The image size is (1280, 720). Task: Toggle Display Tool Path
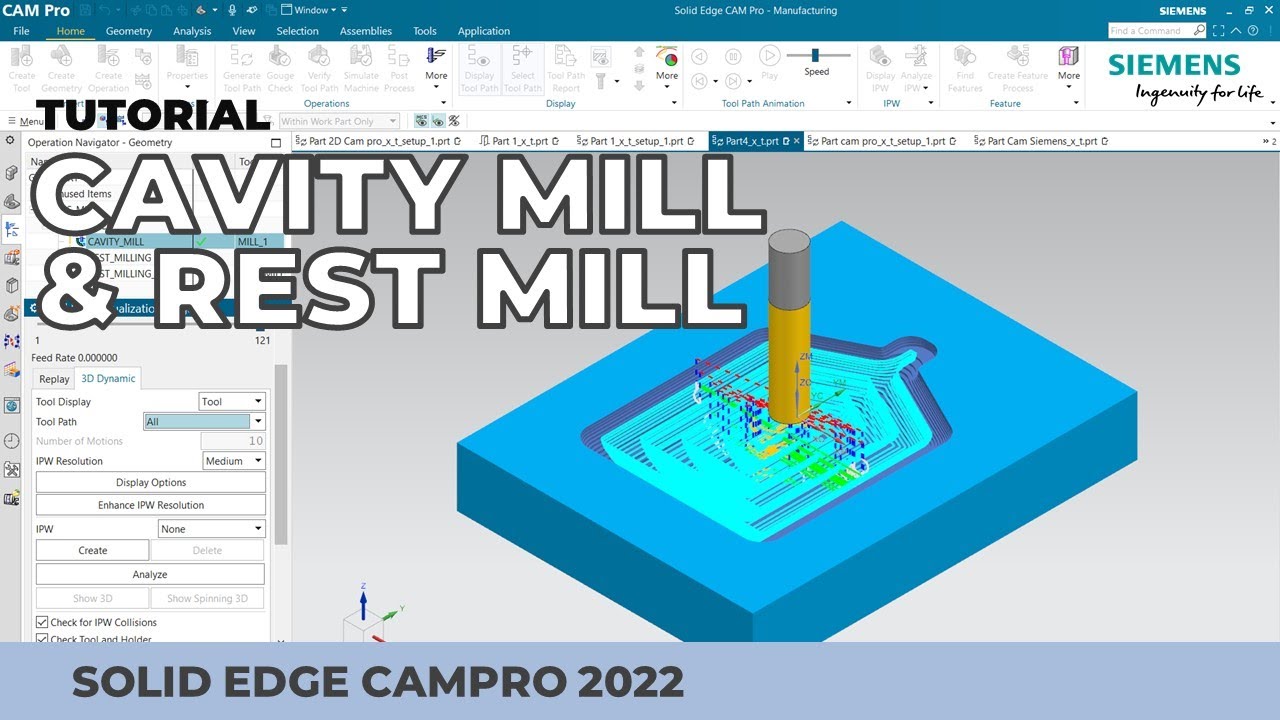[480, 57]
